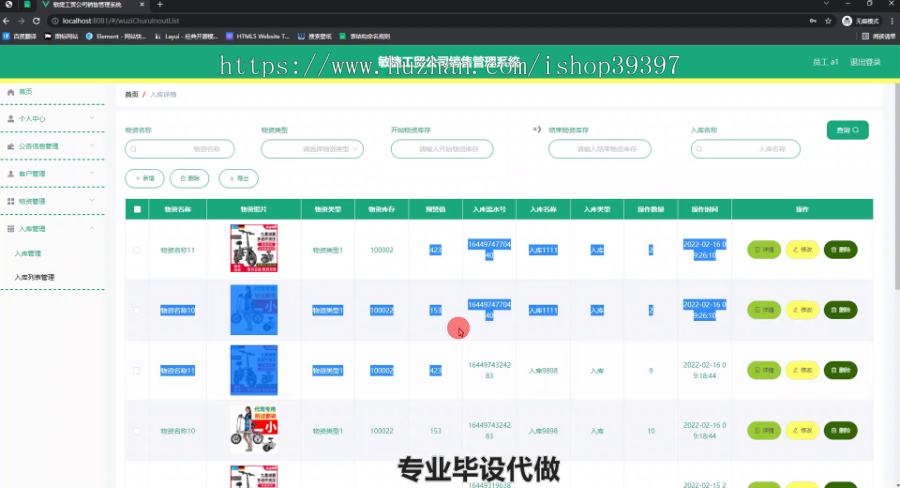The image size is (900, 488).
Task: Click the 新增 add button
Action: pos(145,179)
